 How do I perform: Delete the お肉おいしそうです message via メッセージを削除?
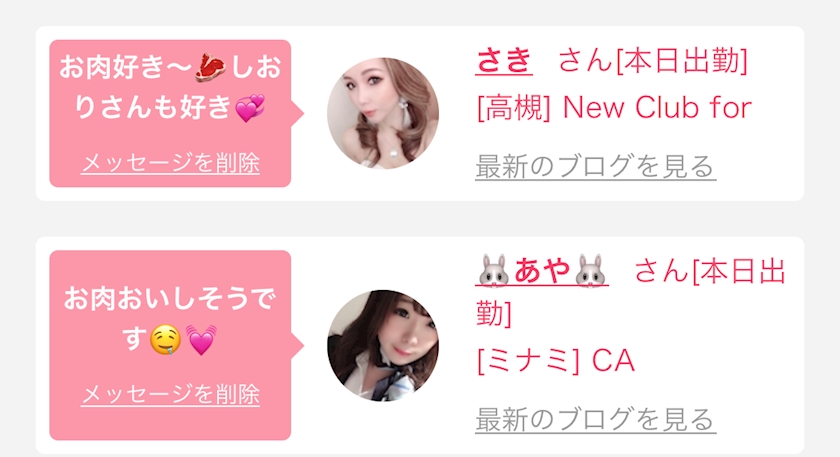(170, 395)
